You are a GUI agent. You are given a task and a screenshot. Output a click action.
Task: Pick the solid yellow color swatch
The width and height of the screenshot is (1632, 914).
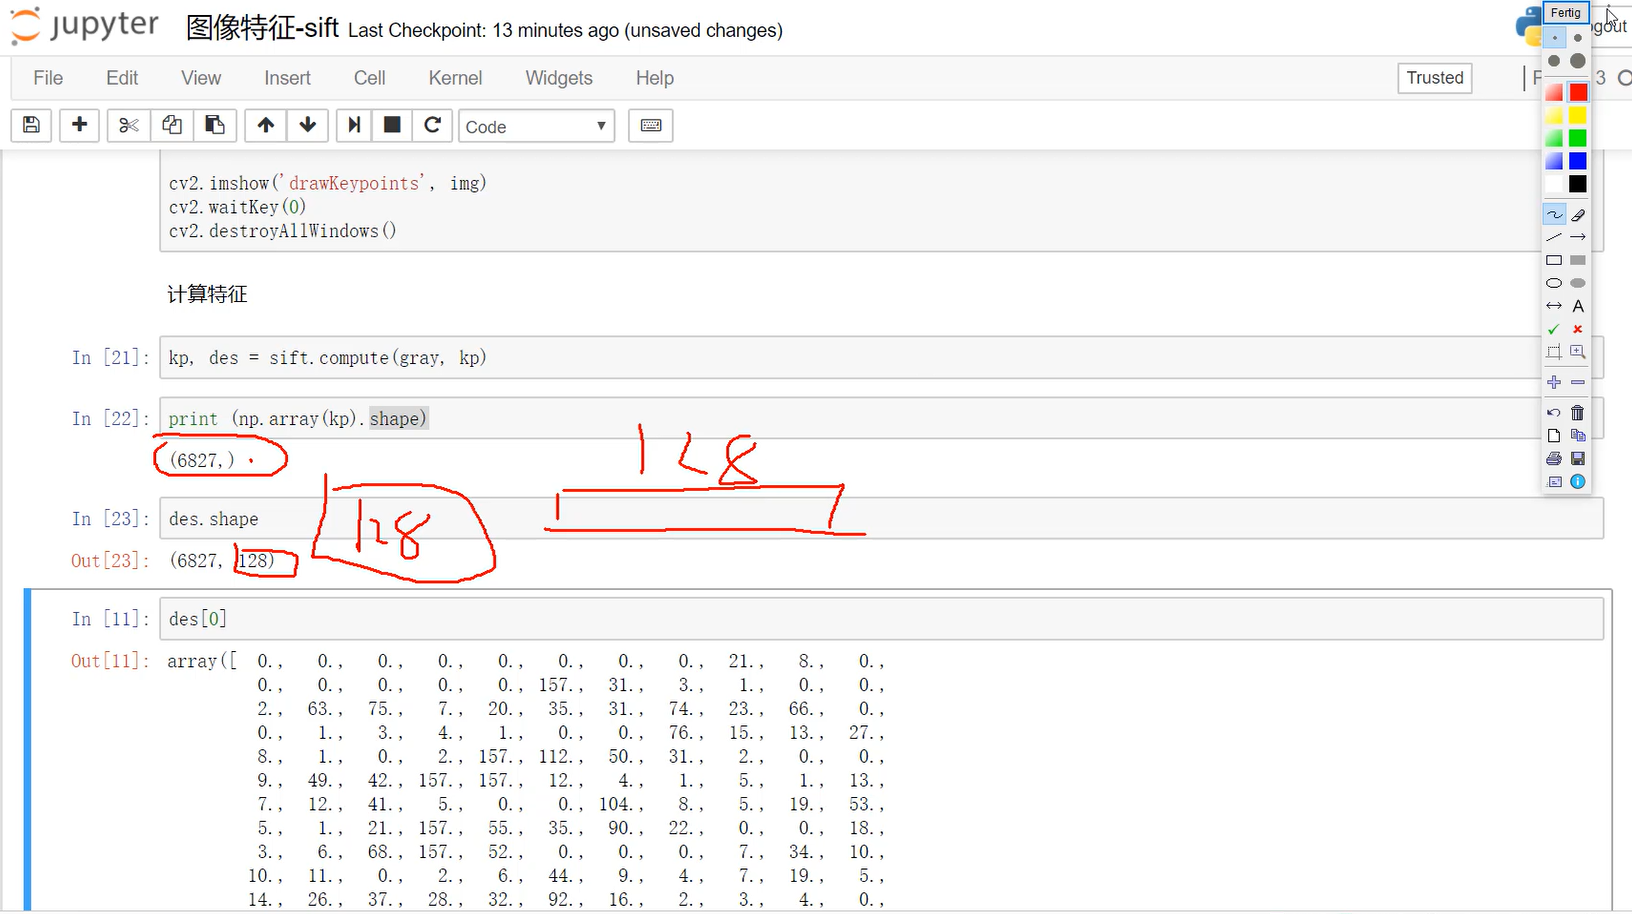coord(1578,115)
